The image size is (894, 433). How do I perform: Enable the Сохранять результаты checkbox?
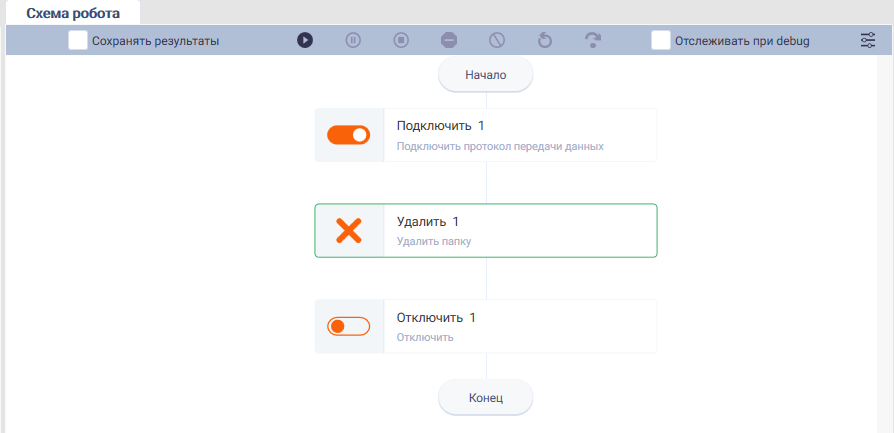78,41
